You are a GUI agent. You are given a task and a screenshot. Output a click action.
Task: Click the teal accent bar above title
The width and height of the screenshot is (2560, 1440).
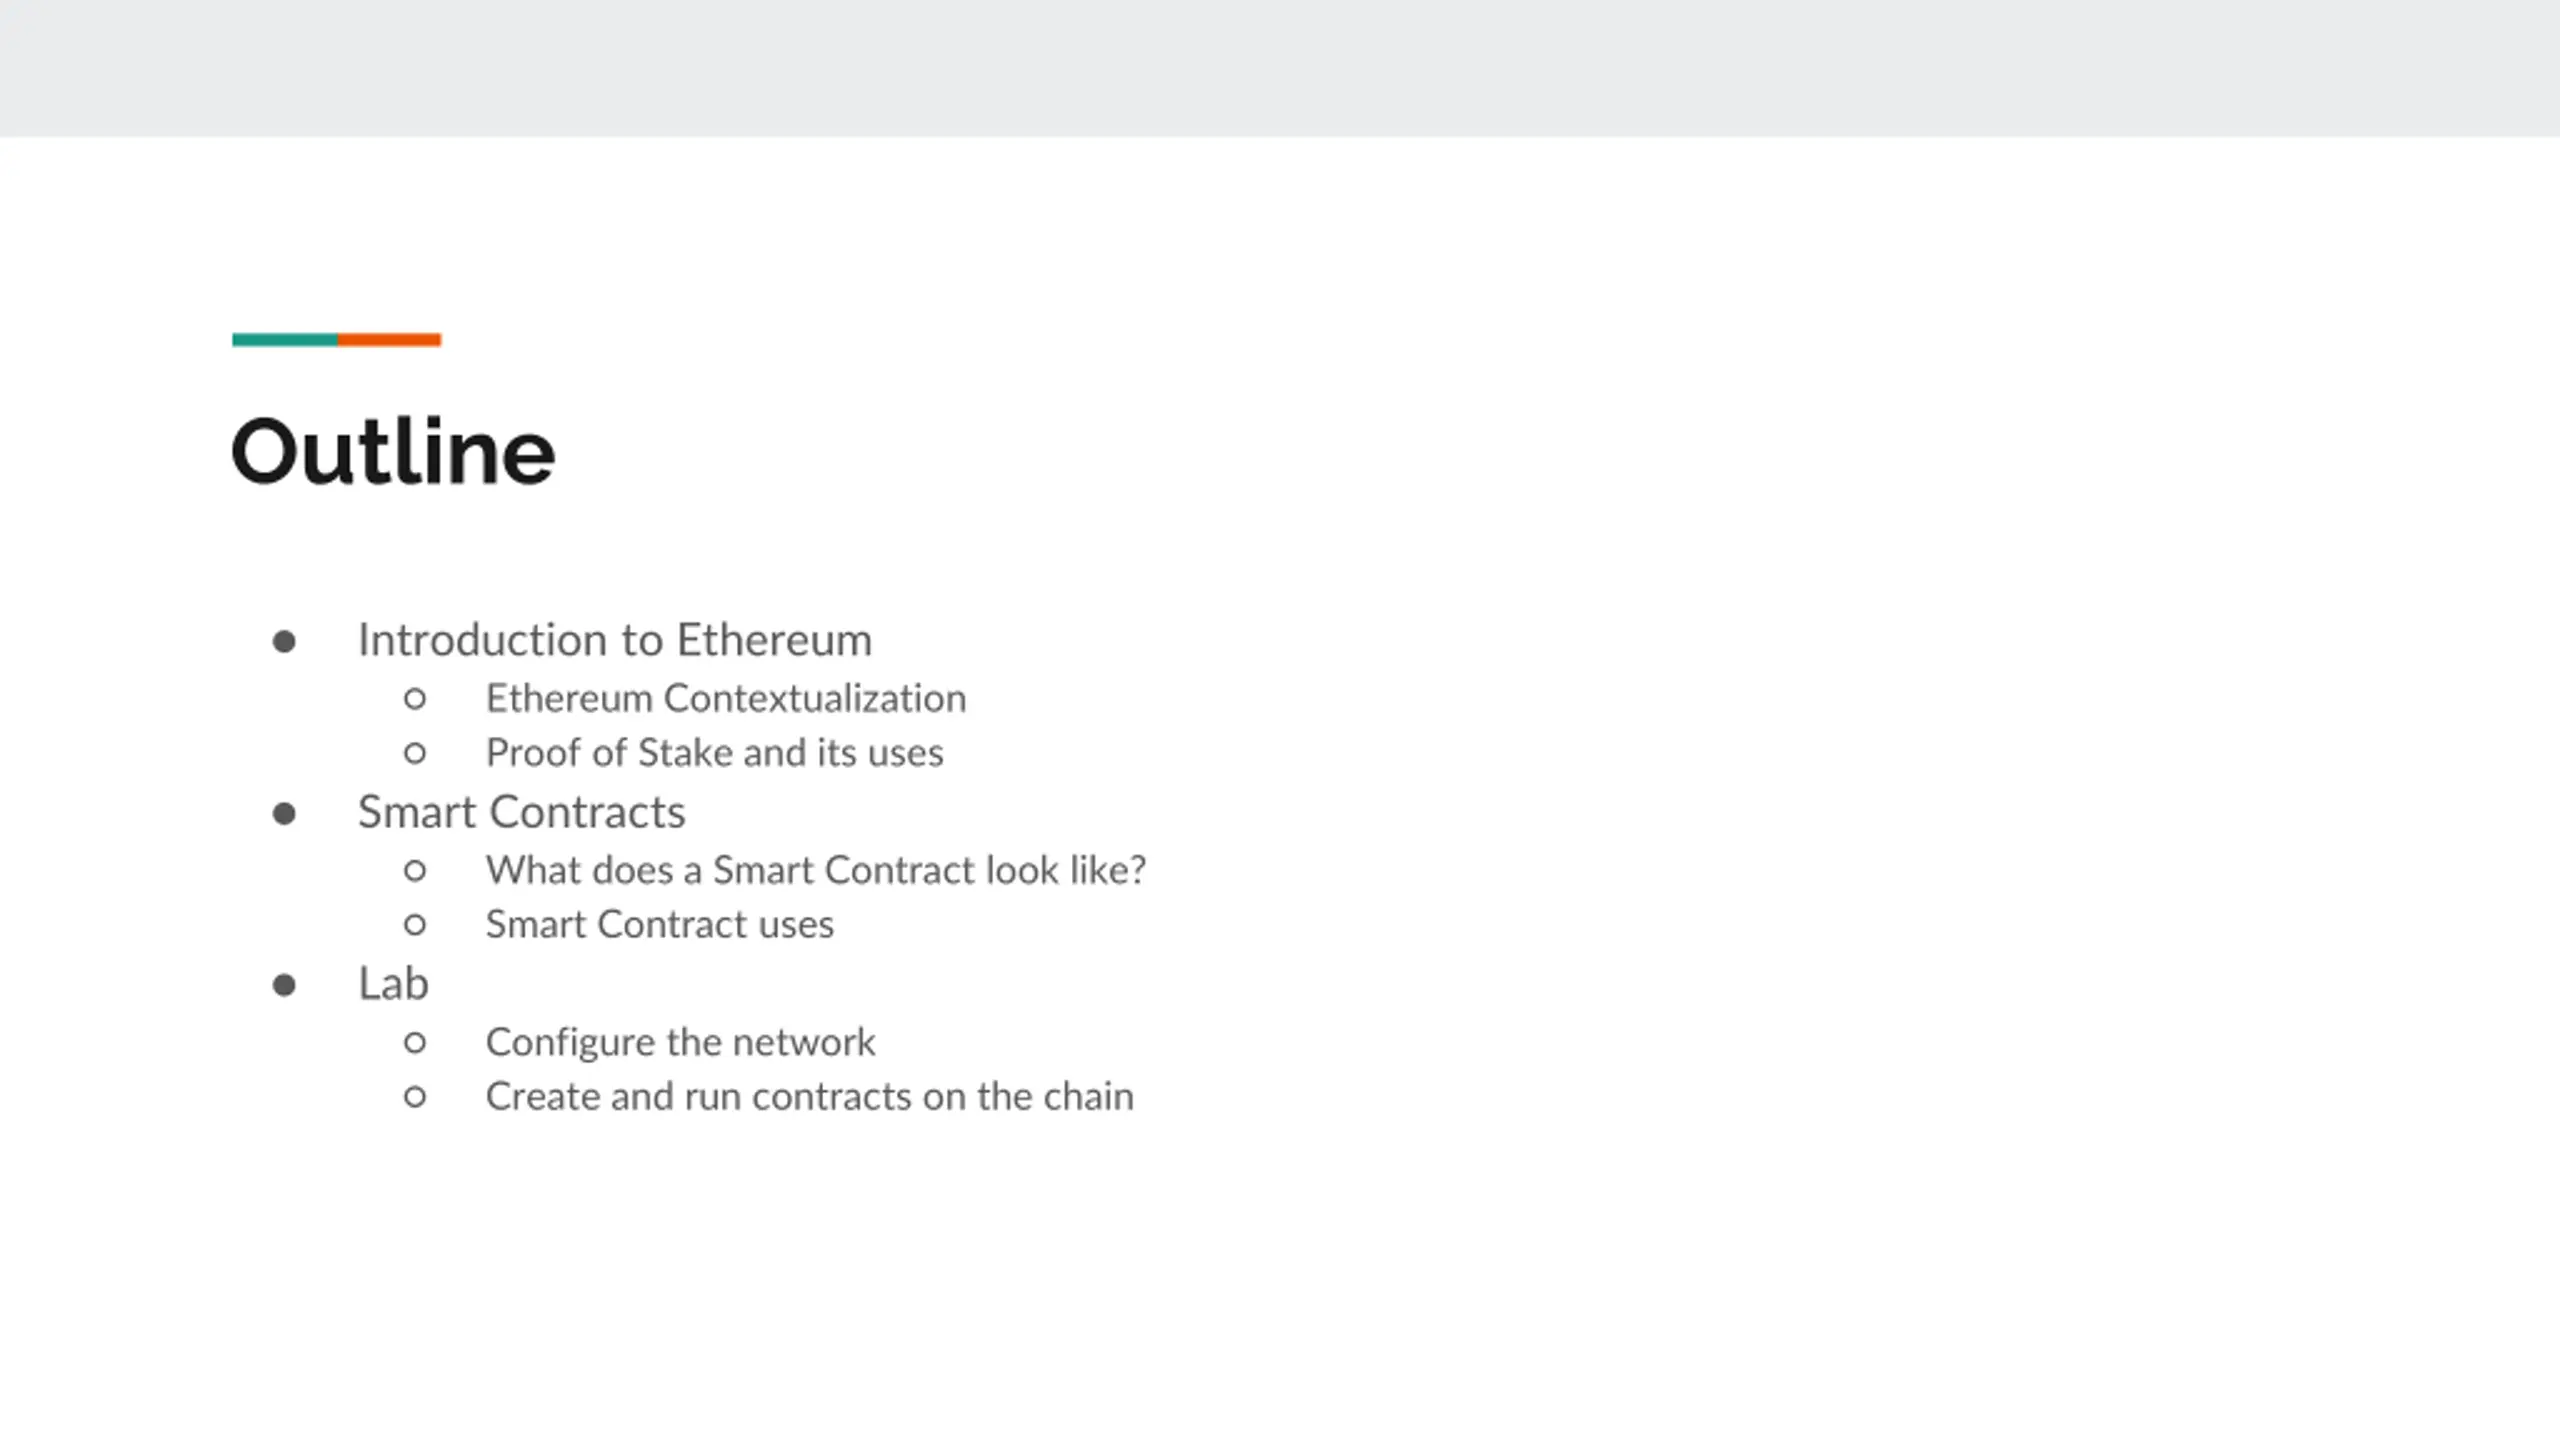click(285, 340)
